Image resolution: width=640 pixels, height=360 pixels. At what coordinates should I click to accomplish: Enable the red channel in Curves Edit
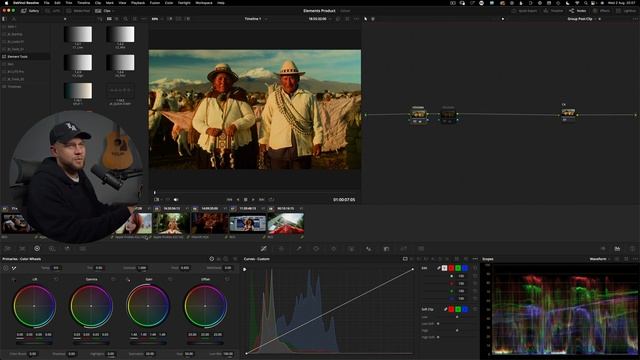coord(451,268)
